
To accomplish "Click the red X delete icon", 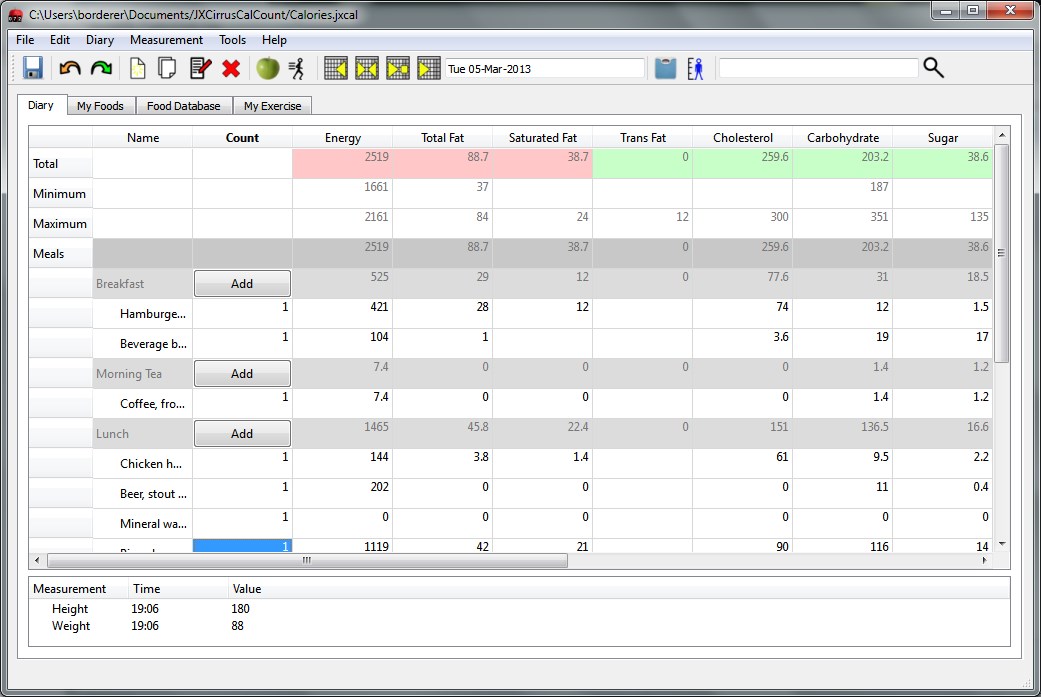I will (231, 68).
